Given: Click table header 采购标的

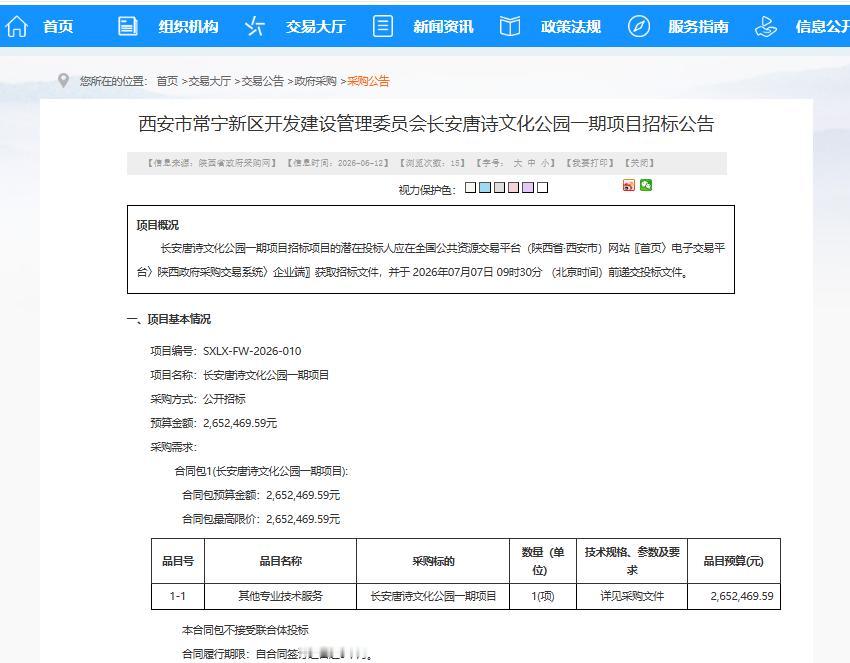Looking at the screenshot, I should coord(433,561).
